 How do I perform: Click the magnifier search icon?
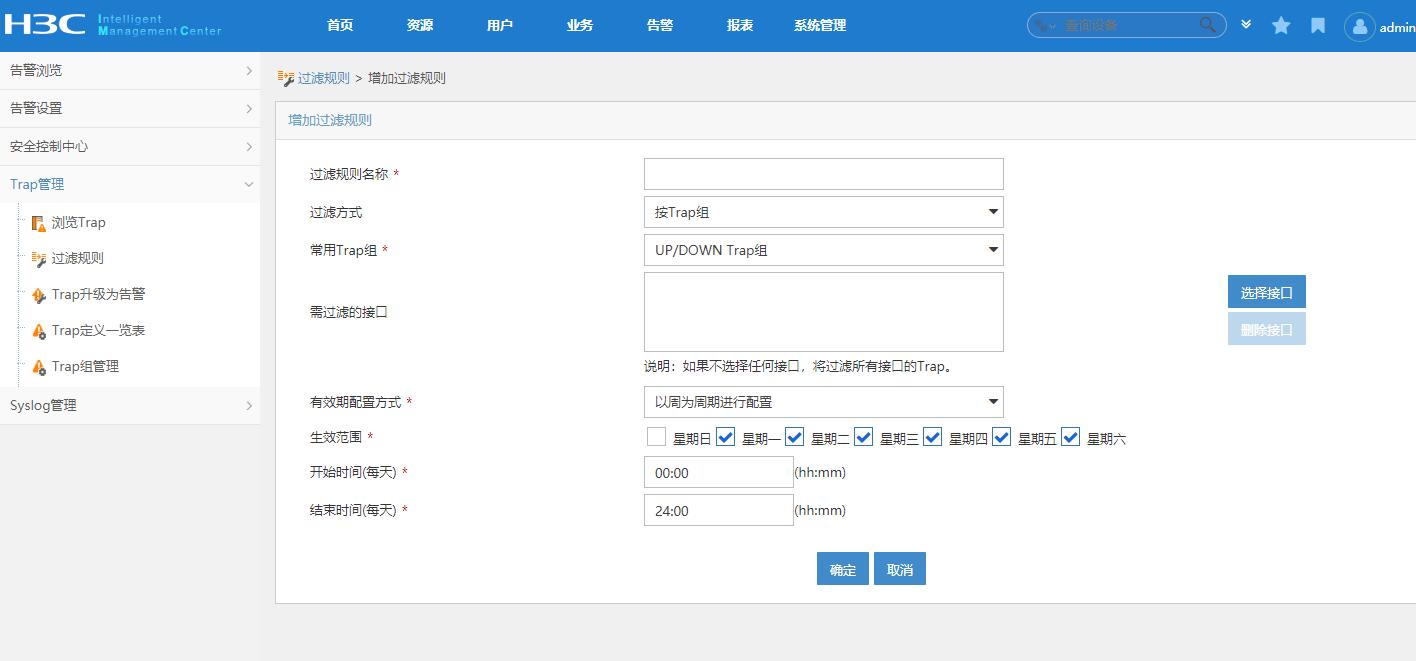[1208, 25]
